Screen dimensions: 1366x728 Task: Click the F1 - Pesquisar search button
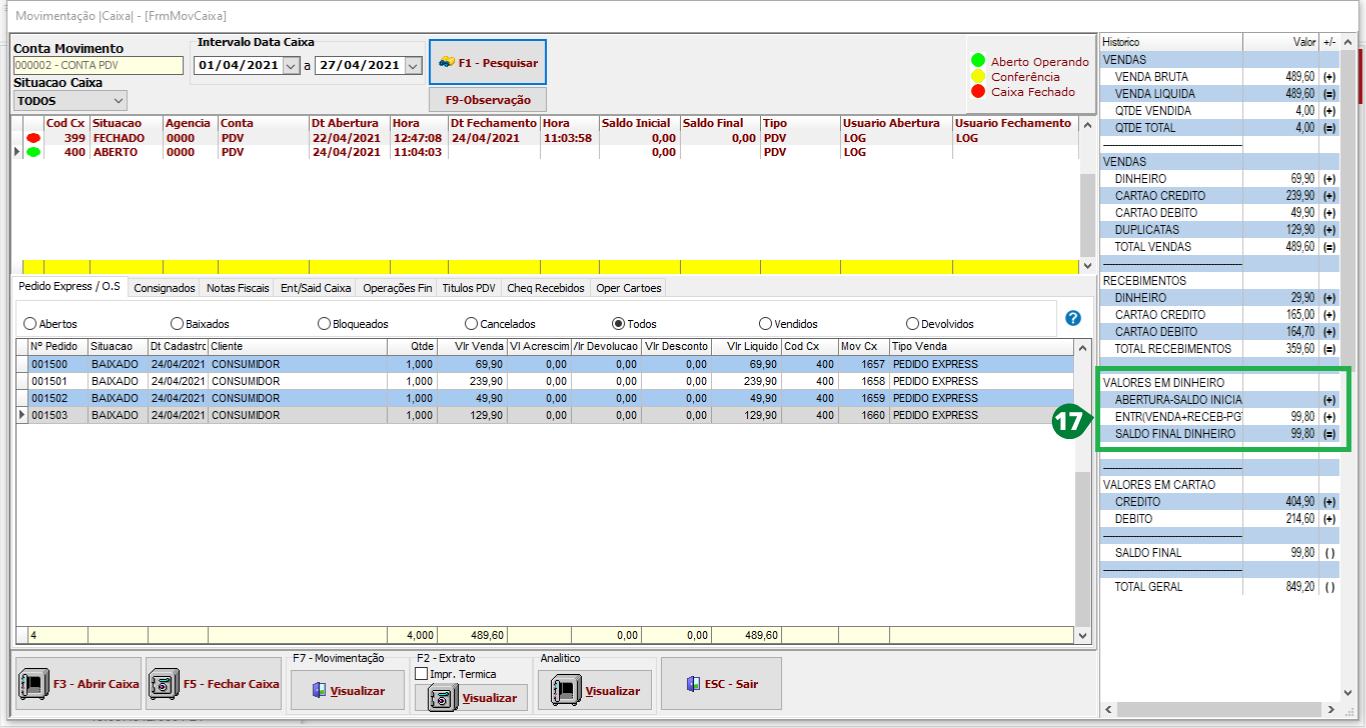pos(488,62)
